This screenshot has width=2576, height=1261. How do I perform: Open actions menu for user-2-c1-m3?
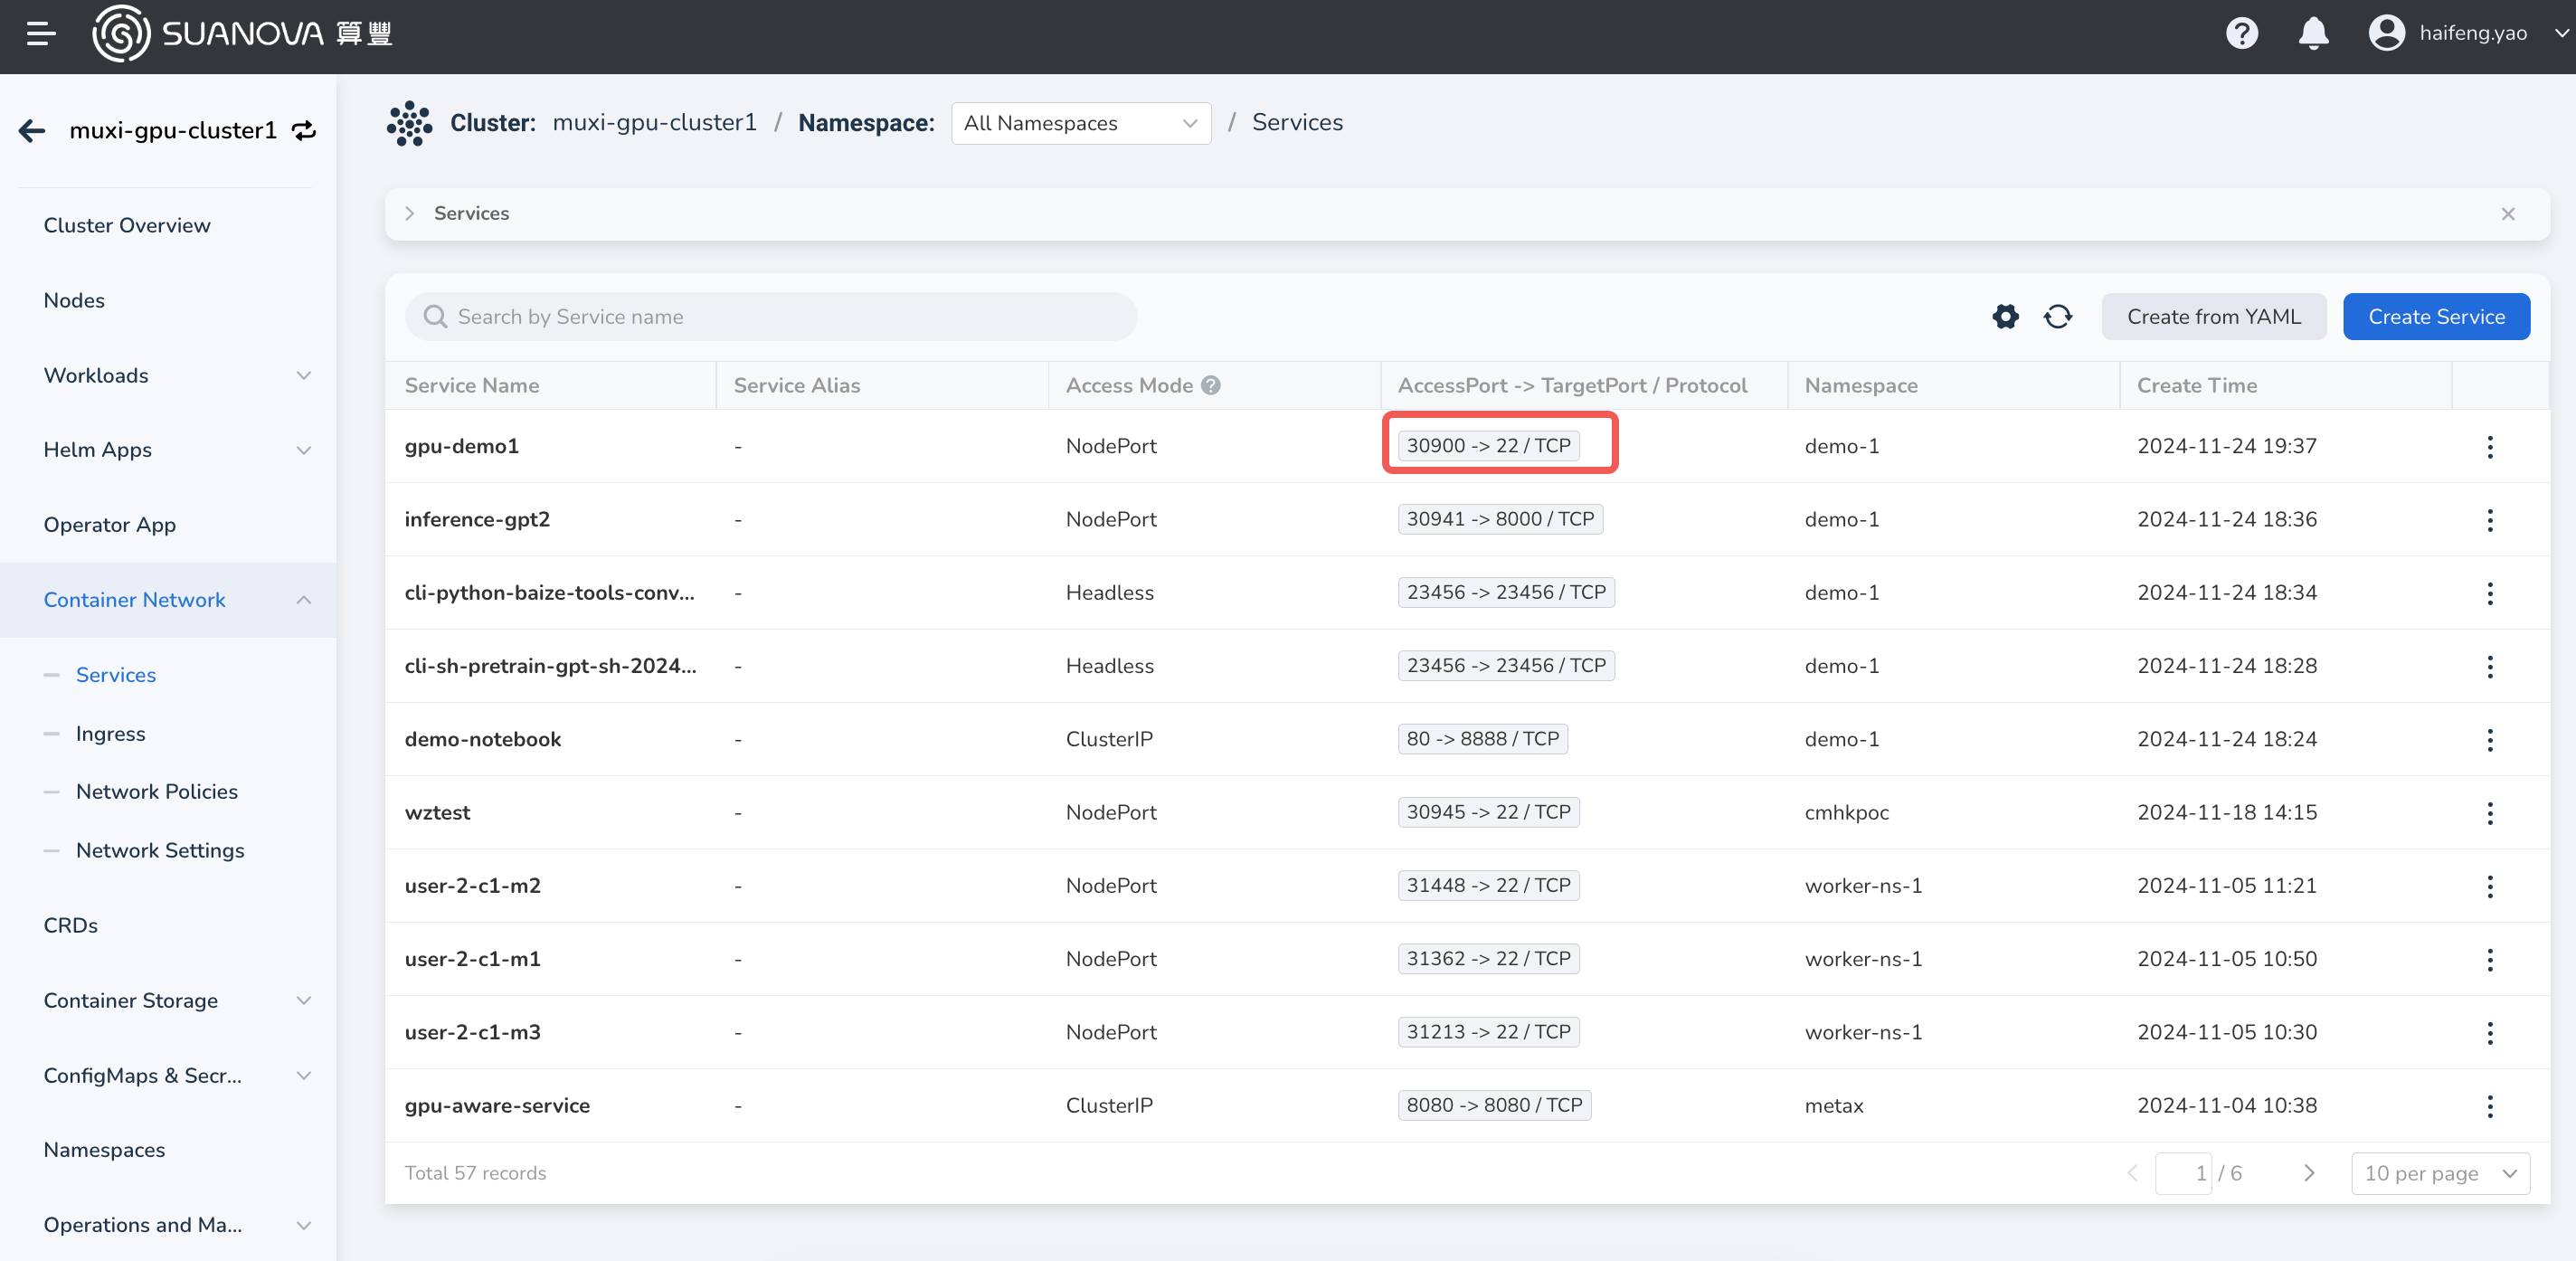[2489, 1033]
